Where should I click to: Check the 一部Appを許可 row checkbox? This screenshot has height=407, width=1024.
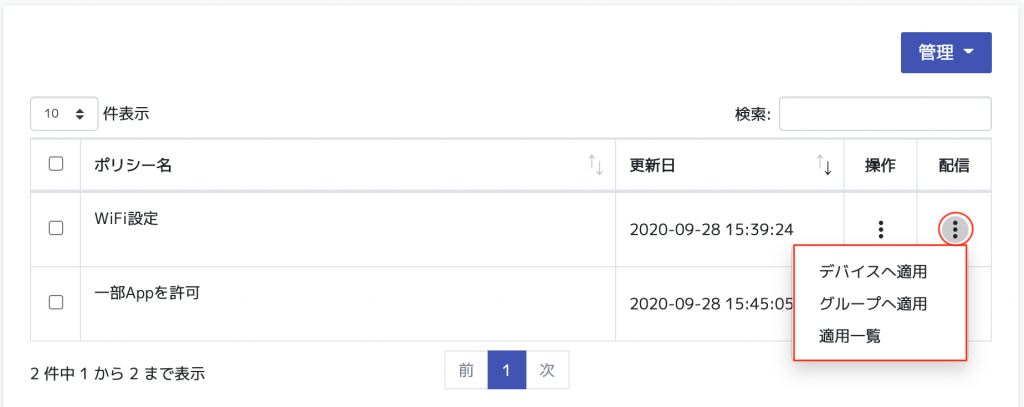click(56, 301)
